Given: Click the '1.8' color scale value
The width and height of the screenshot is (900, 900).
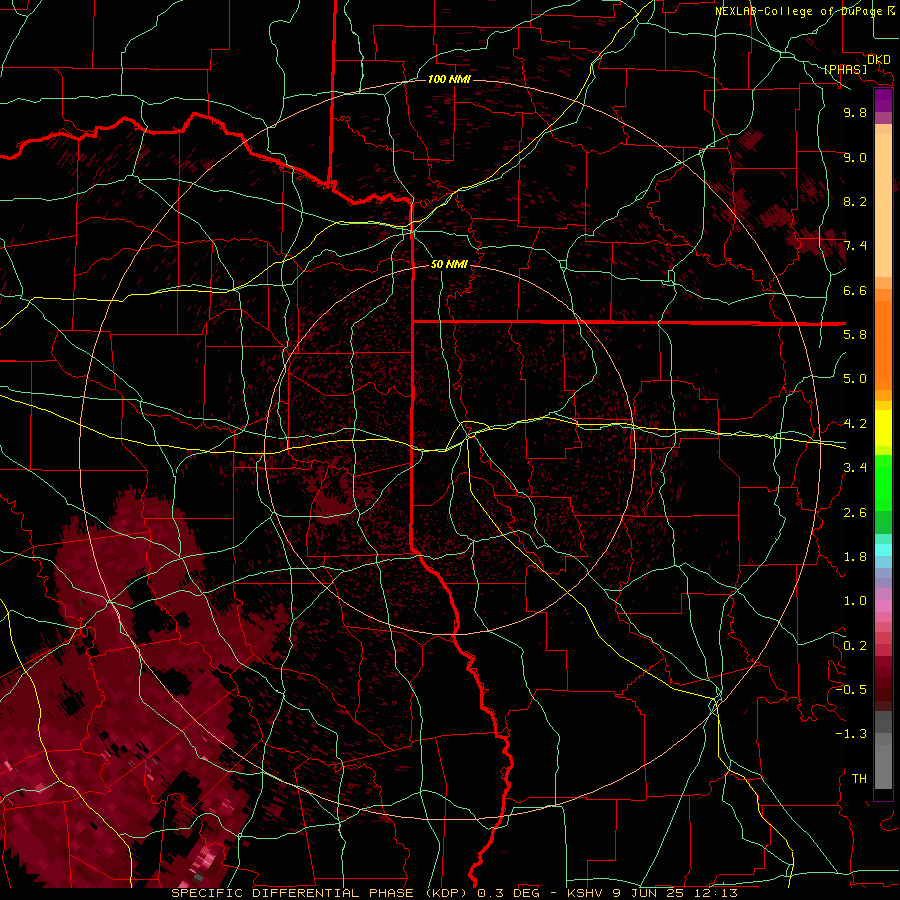Looking at the screenshot, I should 855,557.
